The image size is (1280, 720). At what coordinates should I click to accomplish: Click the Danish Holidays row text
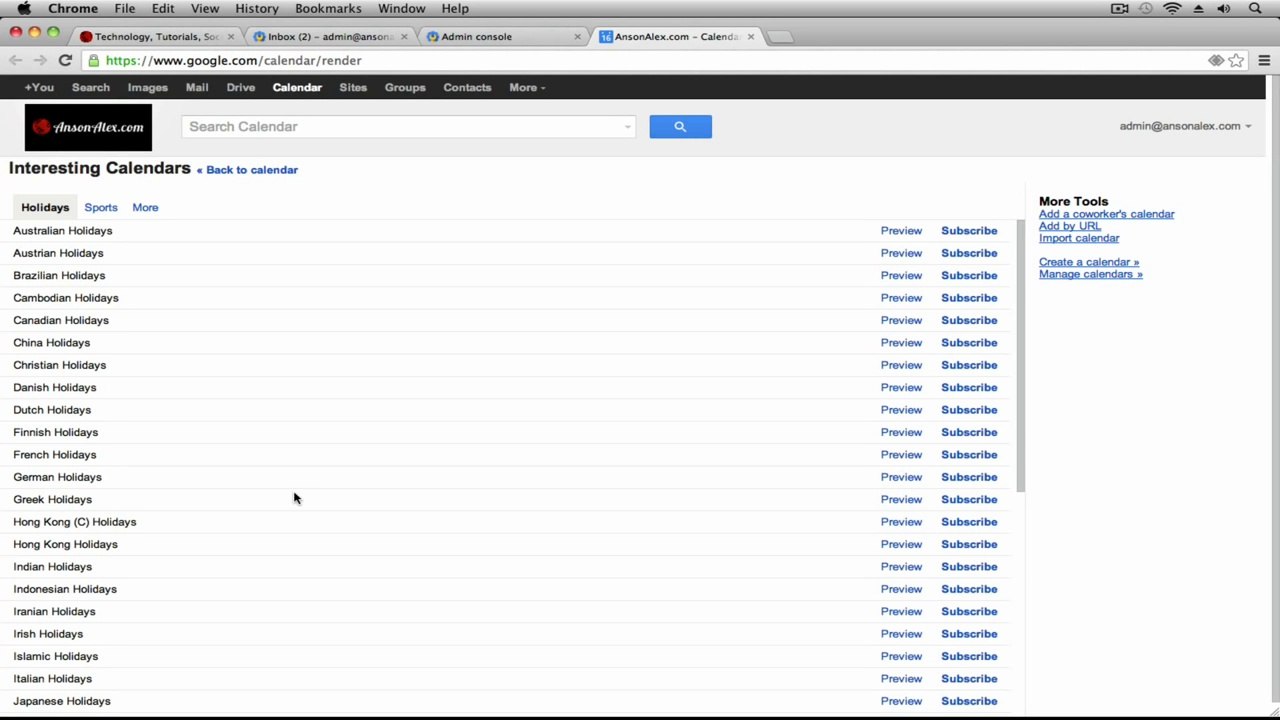pyautogui.click(x=55, y=387)
